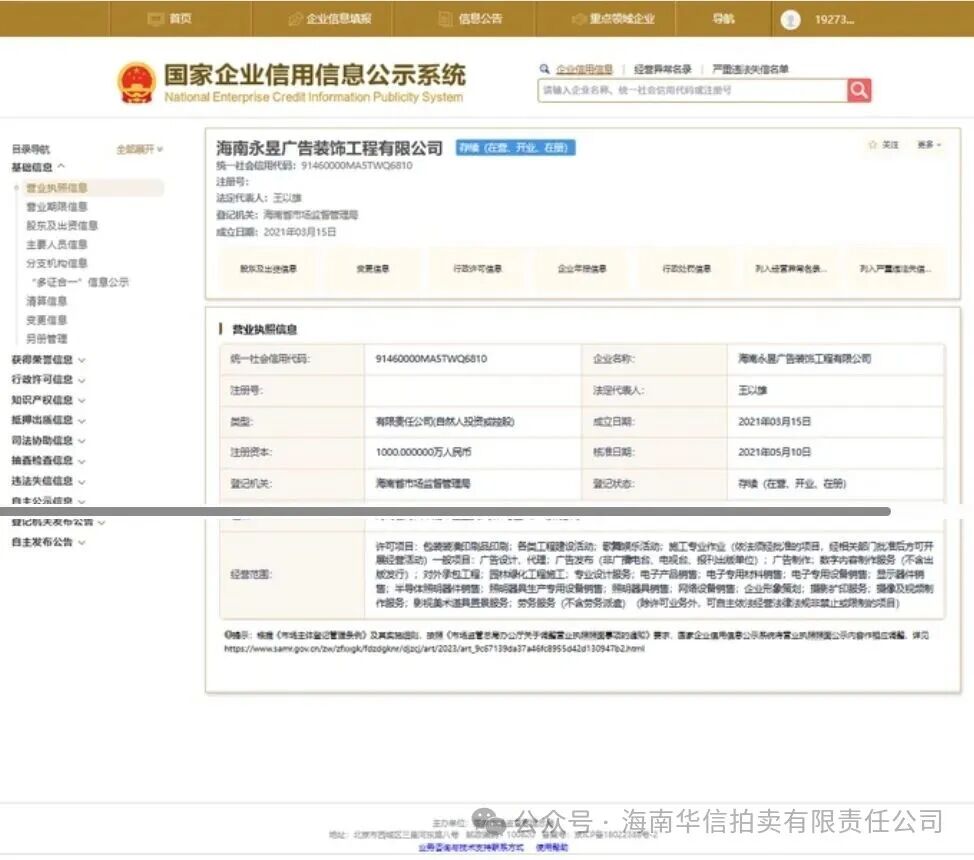The height and width of the screenshot is (860, 974).
Task: Select 股东及出资信息 in sidebar
Action: coord(61,226)
